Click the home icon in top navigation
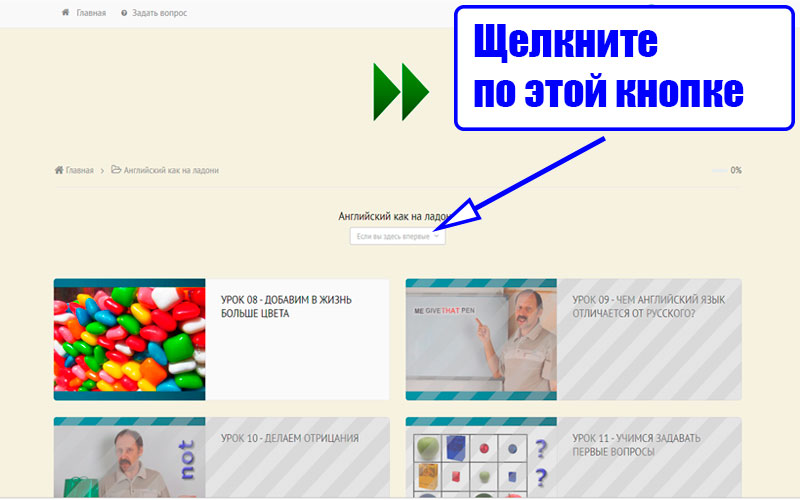This screenshot has width=800, height=500. pyautogui.click(x=65, y=13)
